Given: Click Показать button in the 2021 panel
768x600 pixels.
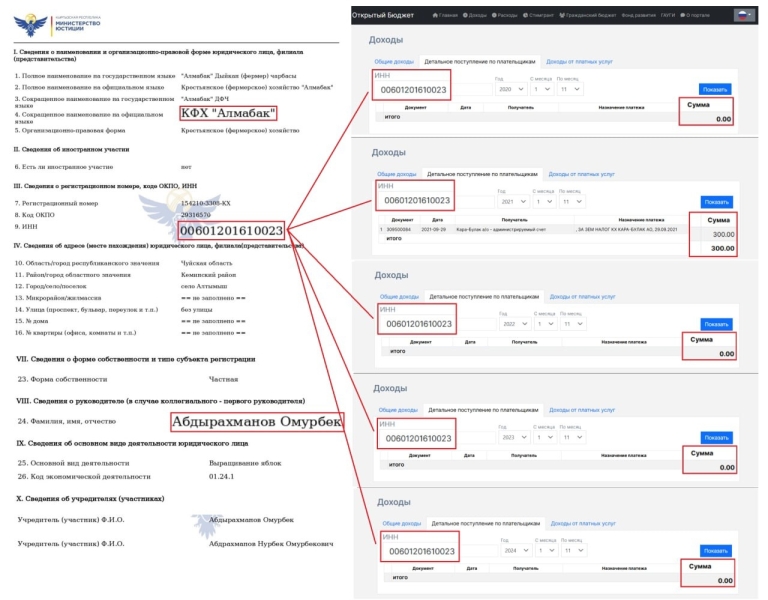Looking at the screenshot, I should 717,202.
